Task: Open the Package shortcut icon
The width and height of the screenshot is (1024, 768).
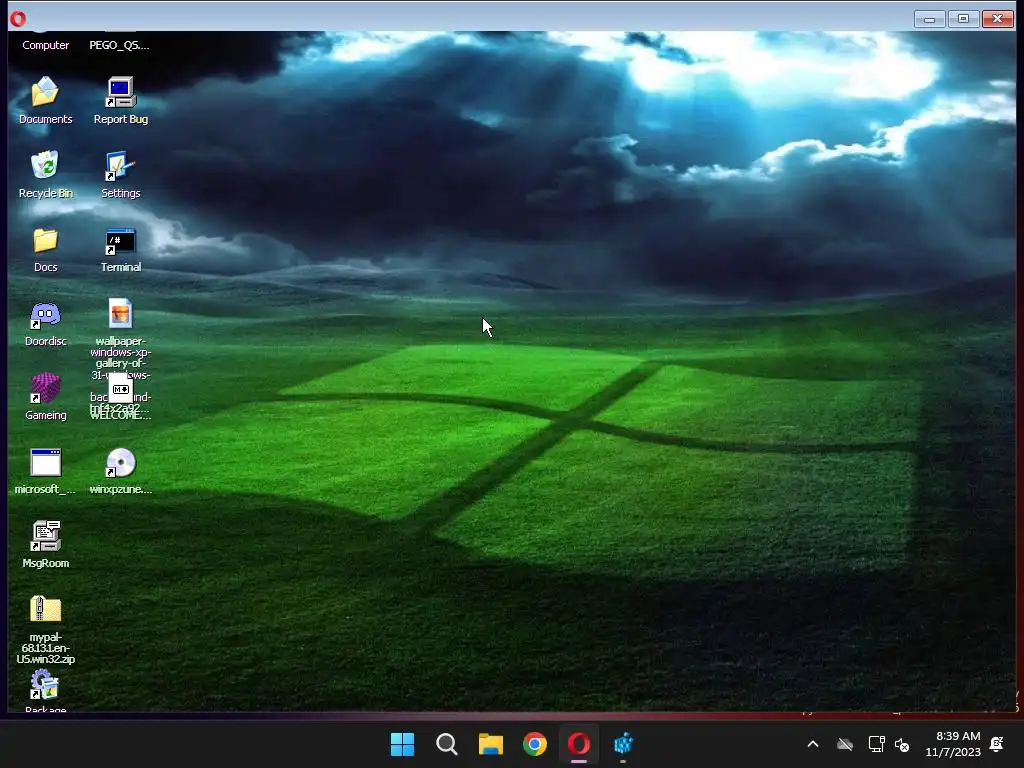Action: pos(44,684)
